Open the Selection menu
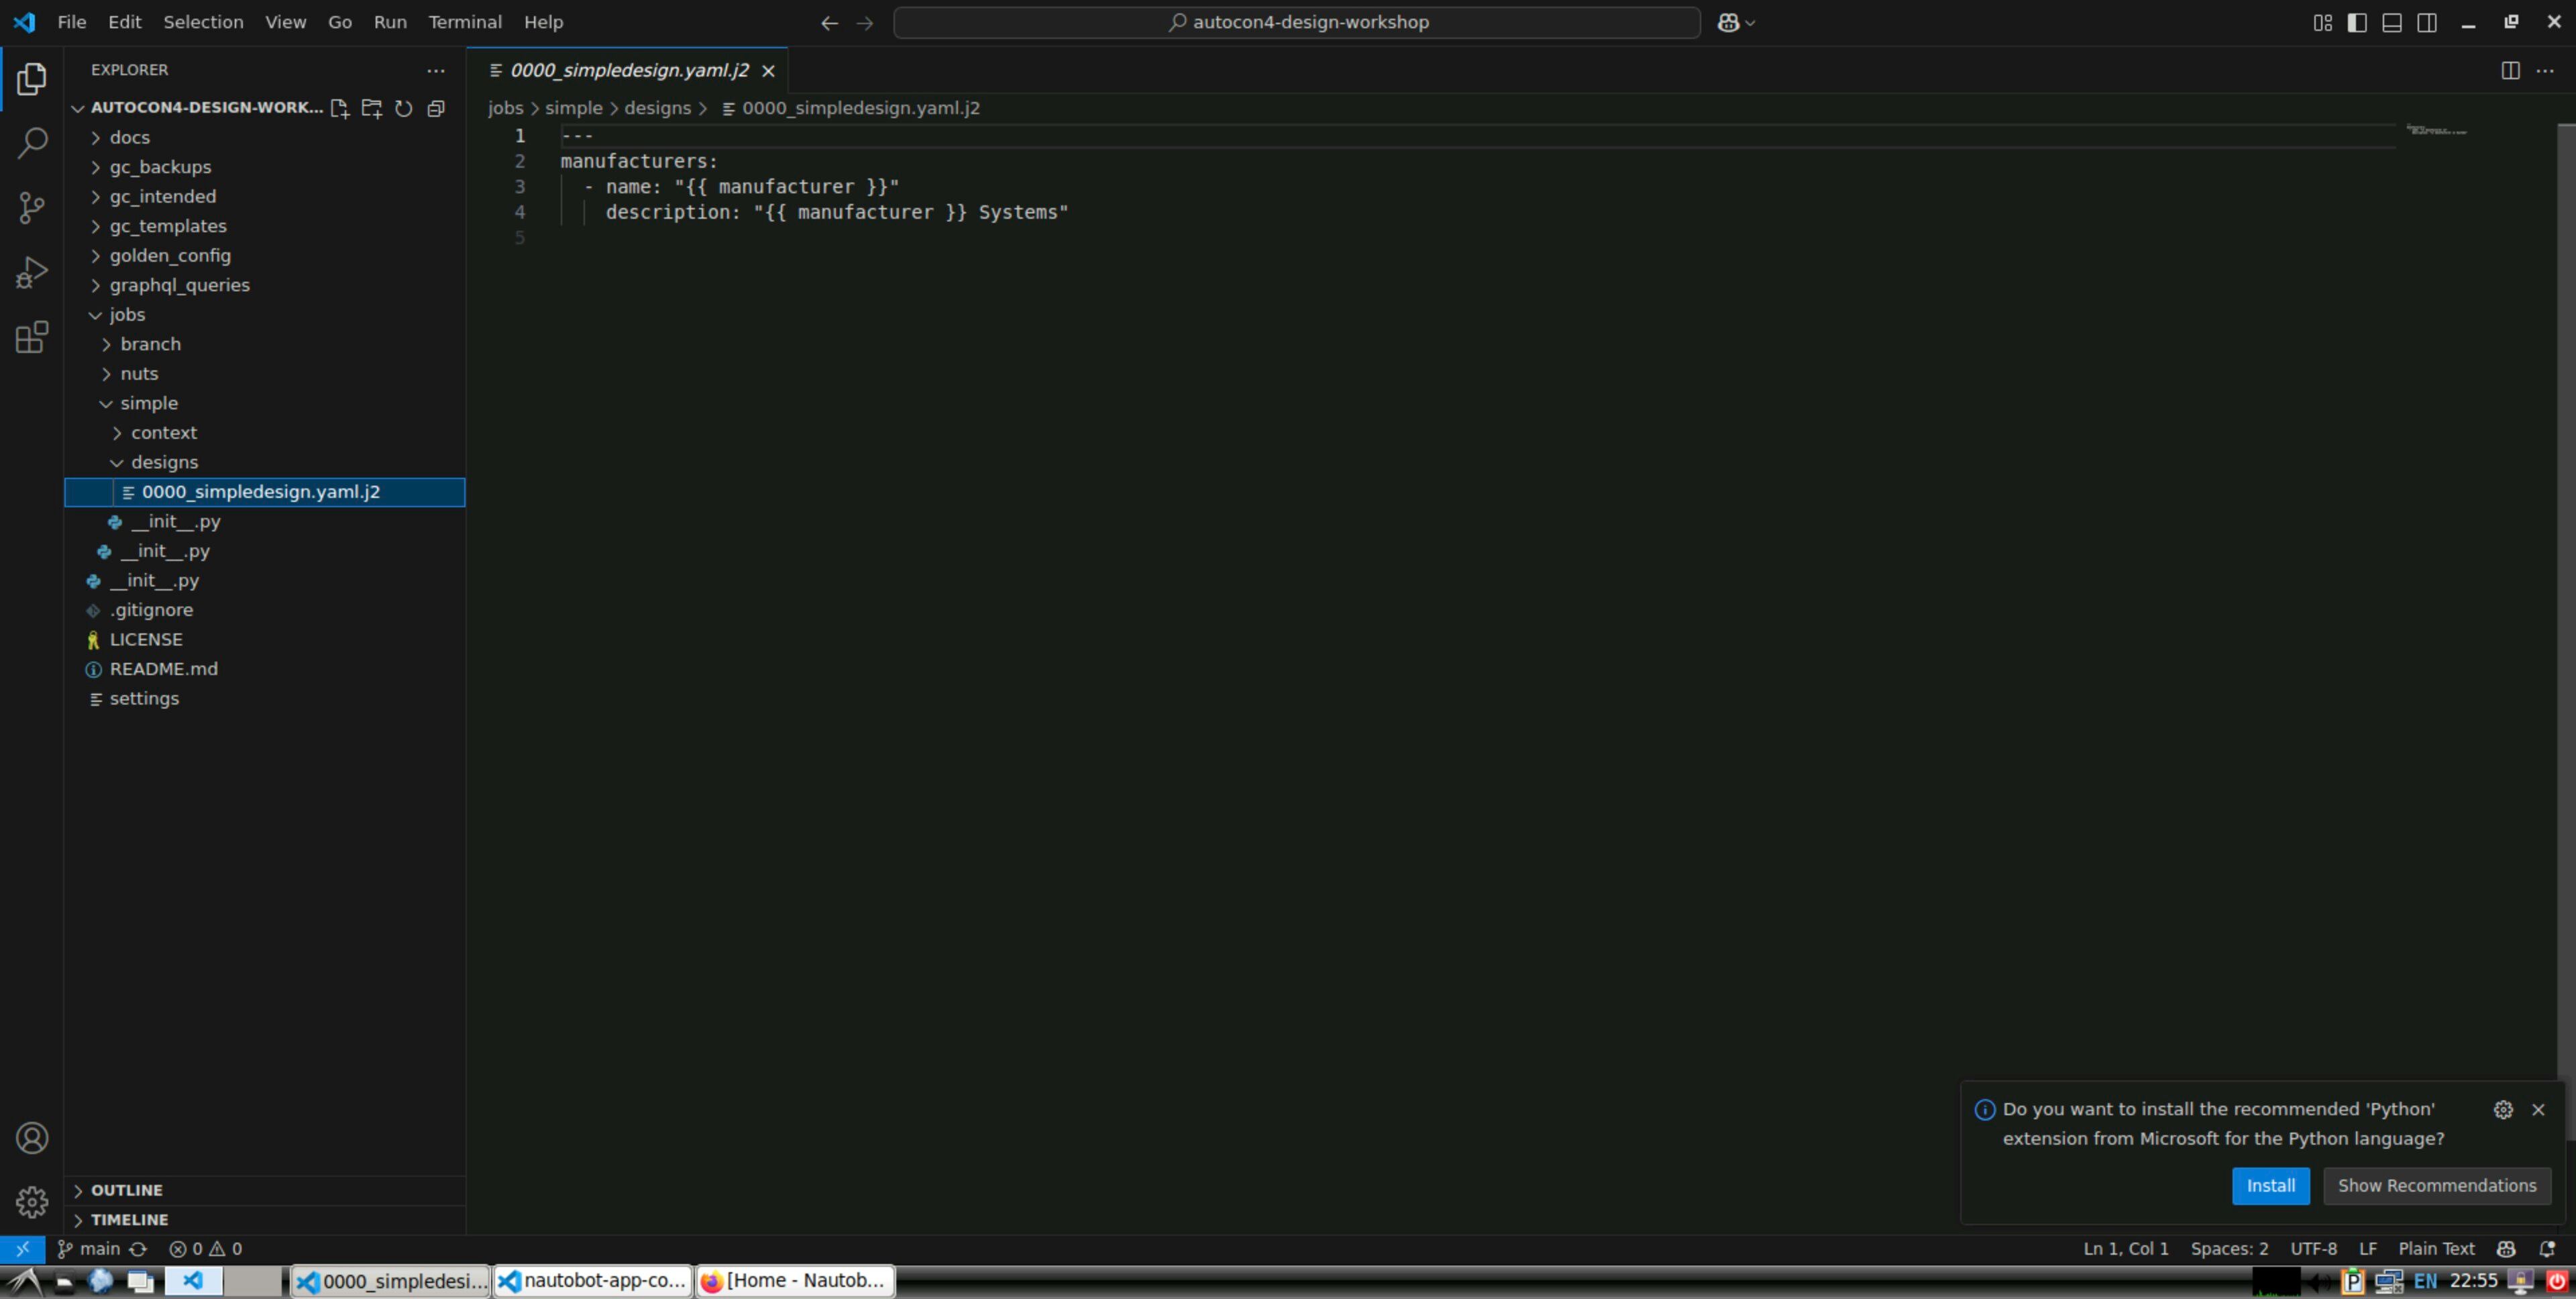 203,22
